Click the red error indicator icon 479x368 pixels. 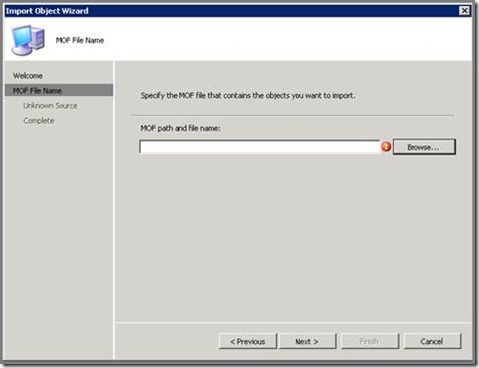coord(386,146)
